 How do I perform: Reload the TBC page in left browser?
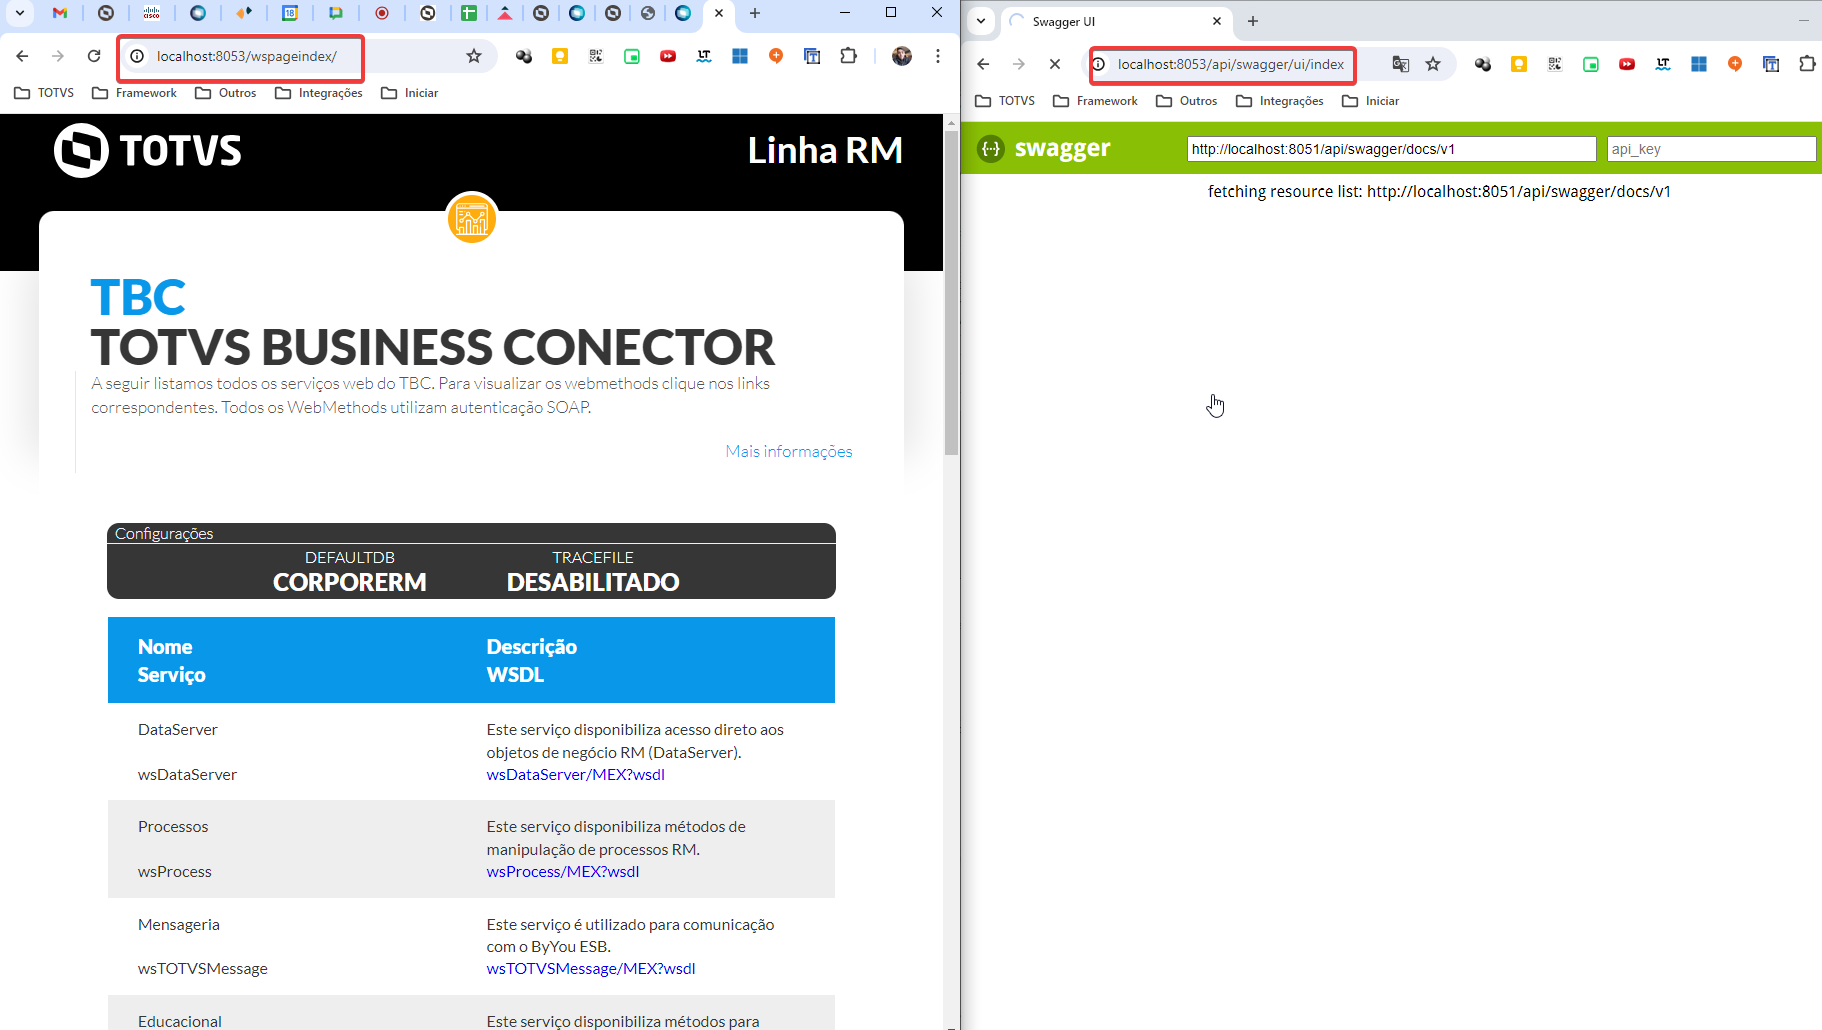[x=94, y=56]
